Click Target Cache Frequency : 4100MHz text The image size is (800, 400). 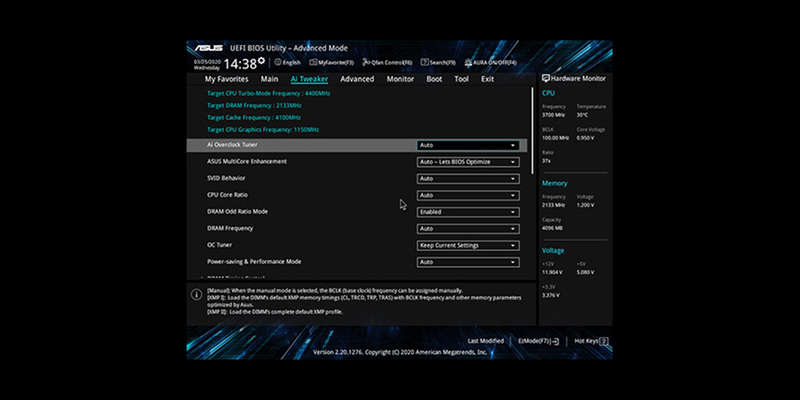254,118
